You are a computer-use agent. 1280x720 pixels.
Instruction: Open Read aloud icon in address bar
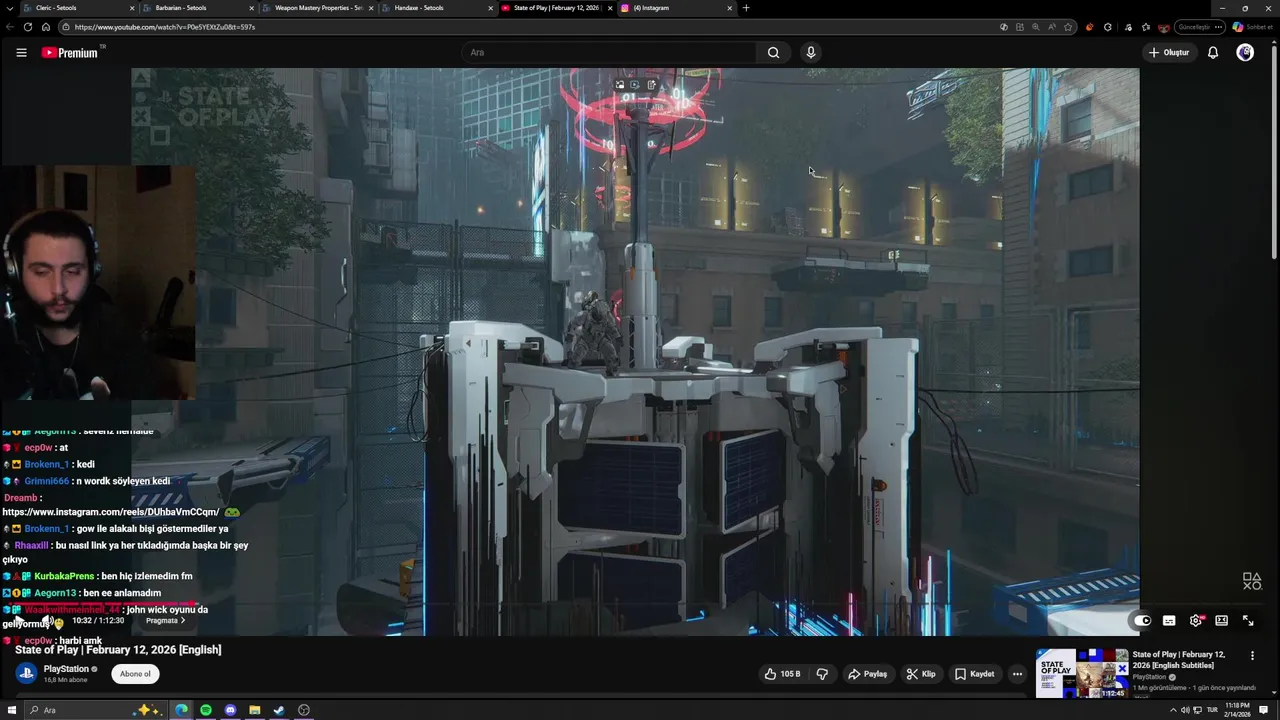(1052, 27)
